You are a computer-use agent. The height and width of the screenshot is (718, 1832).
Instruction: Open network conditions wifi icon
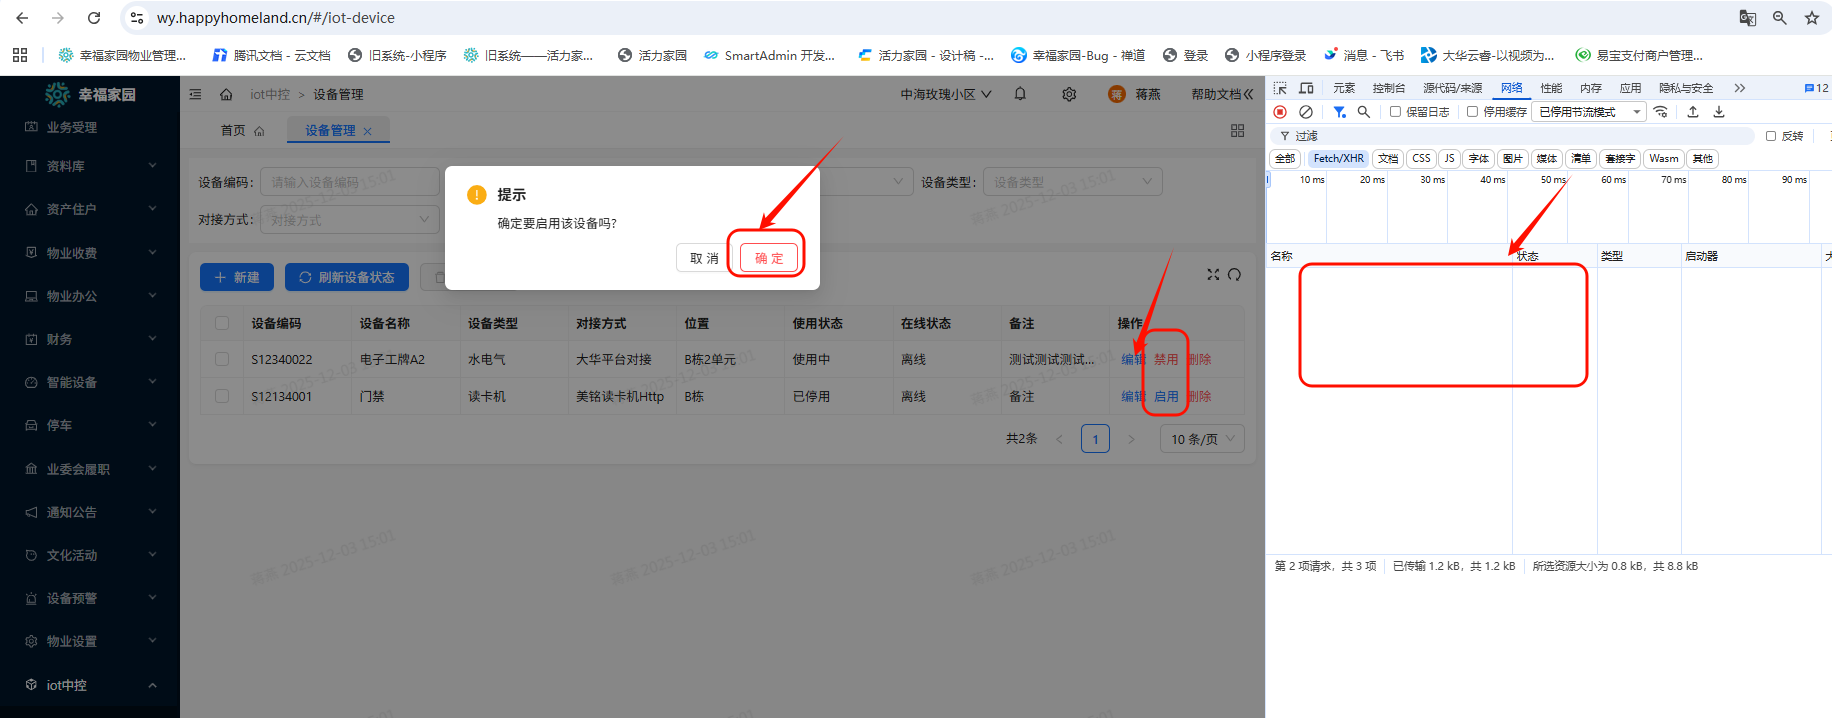pos(1661,112)
